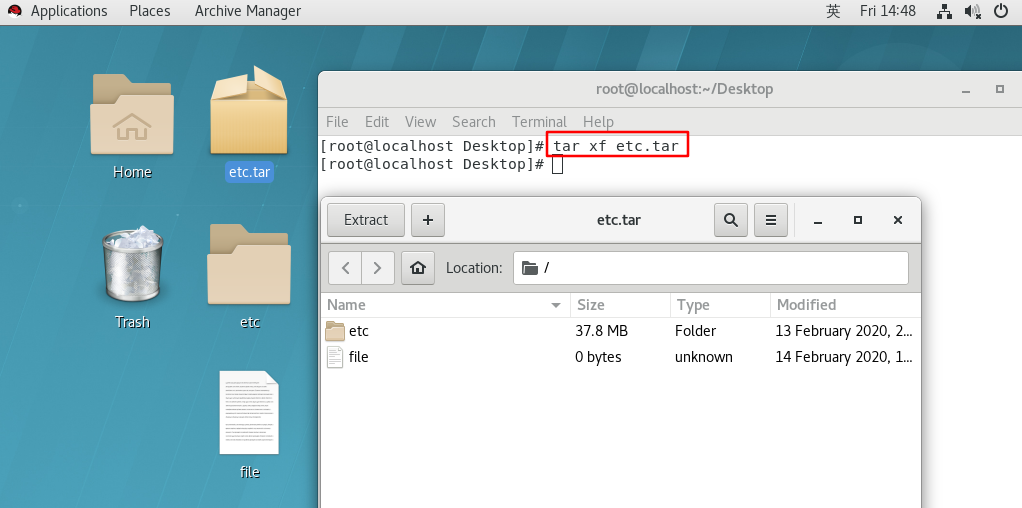Click the 0 bytes size cell
Screen dimensions: 1022x508
coord(598,357)
